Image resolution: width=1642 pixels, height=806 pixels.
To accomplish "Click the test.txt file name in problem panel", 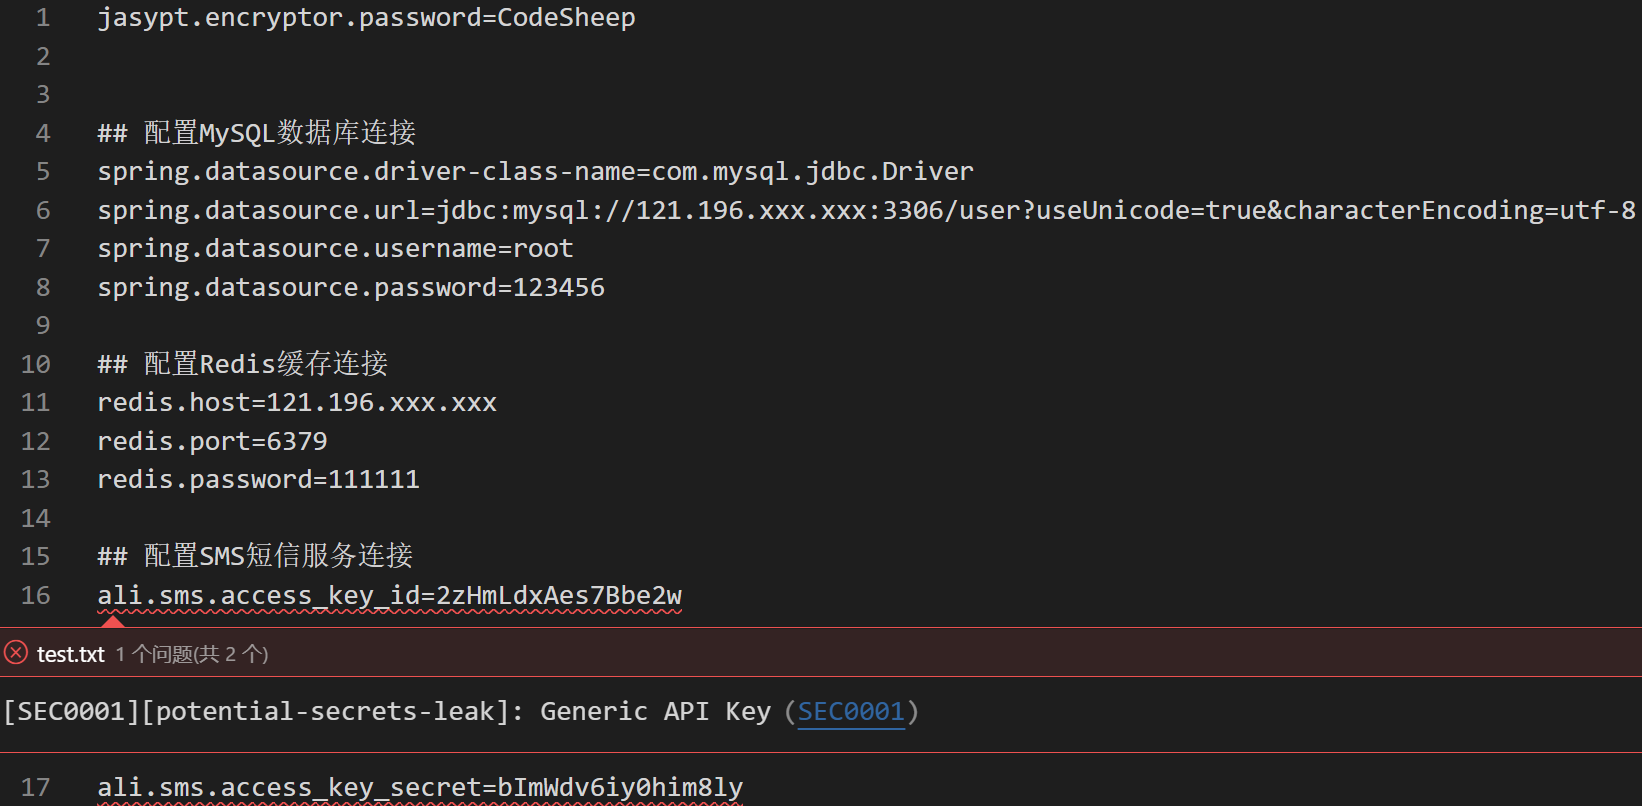I will coord(70,654).
